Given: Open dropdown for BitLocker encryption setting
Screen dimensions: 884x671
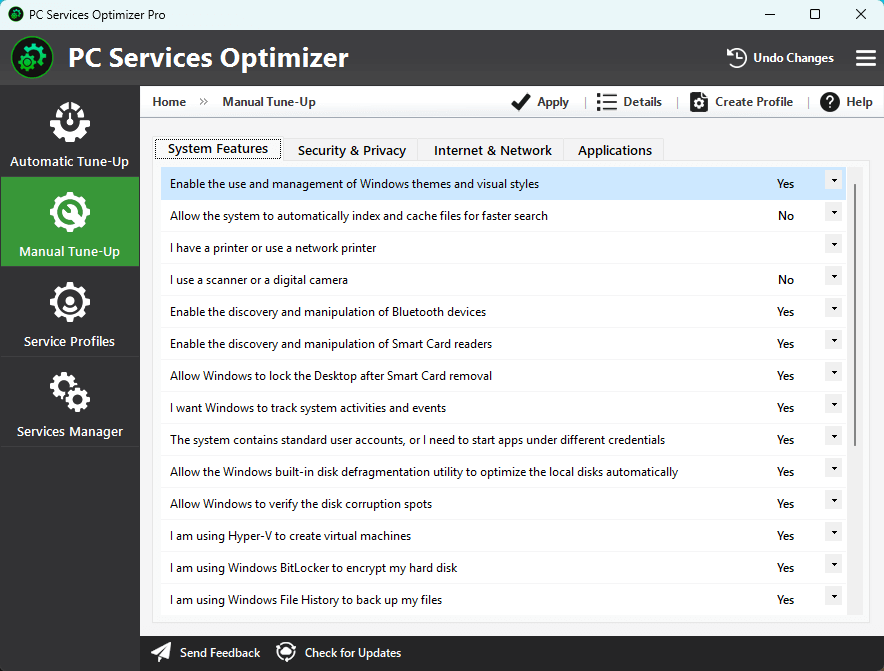Looking at the screenshot, I should tap(834, 564).
